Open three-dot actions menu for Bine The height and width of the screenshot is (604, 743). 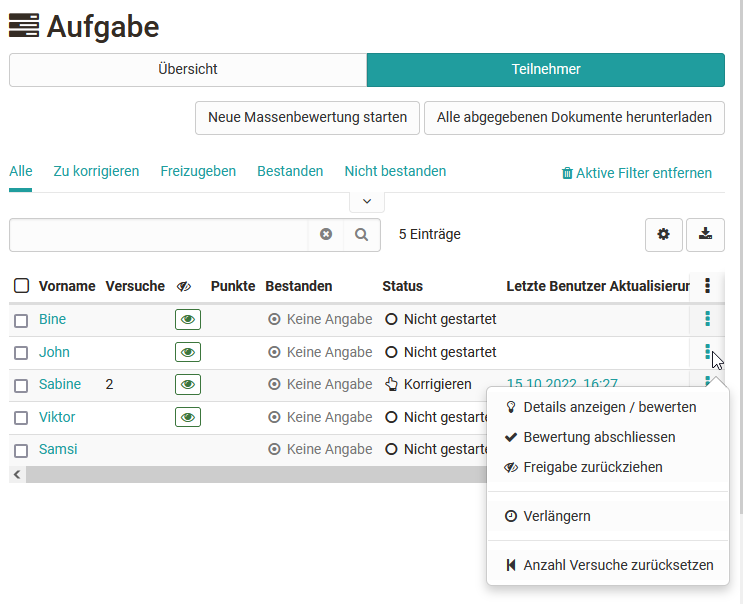pos(707,319)
